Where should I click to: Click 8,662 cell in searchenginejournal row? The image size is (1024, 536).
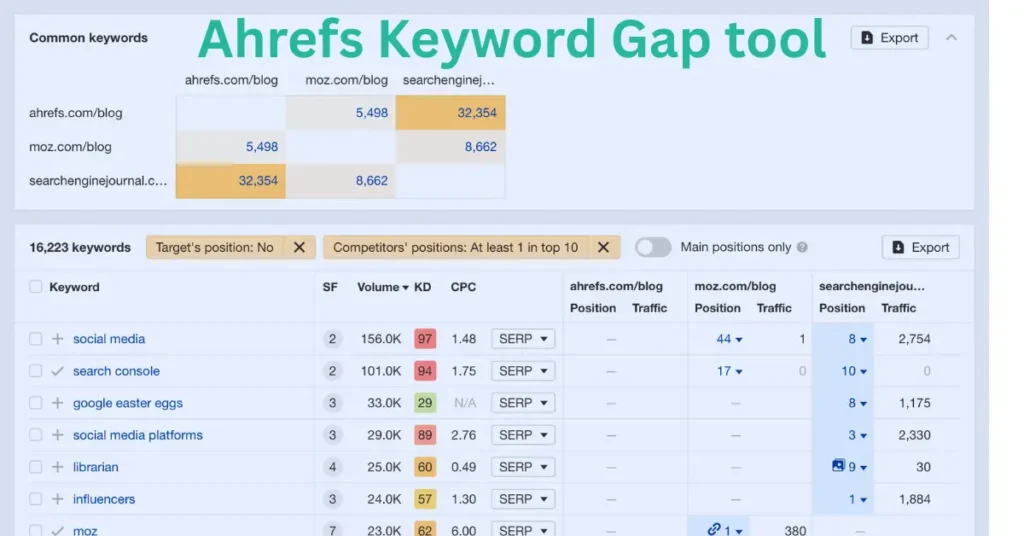pyautogui.click(x=340, y=181)
